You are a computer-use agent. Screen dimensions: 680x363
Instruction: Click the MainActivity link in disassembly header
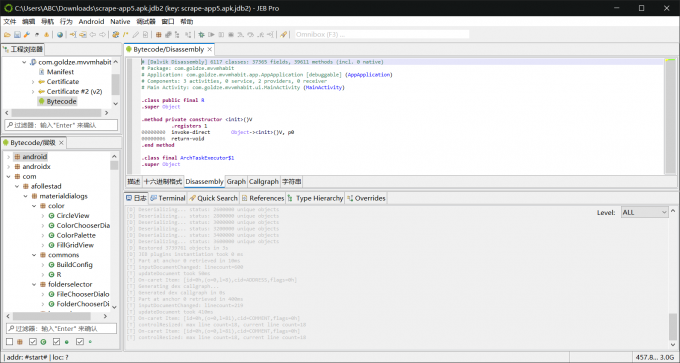coord(324,88)
